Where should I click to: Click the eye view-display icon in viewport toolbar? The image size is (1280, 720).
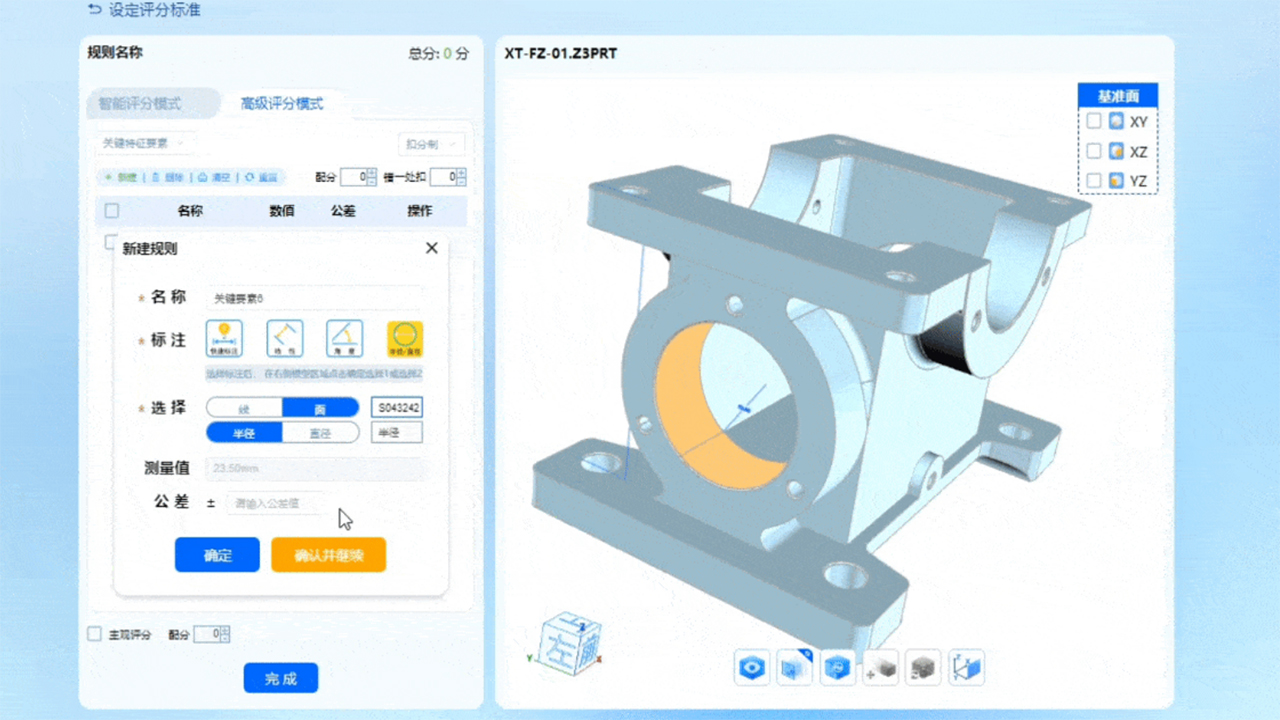pyautogui.click(x=752, y=667)
